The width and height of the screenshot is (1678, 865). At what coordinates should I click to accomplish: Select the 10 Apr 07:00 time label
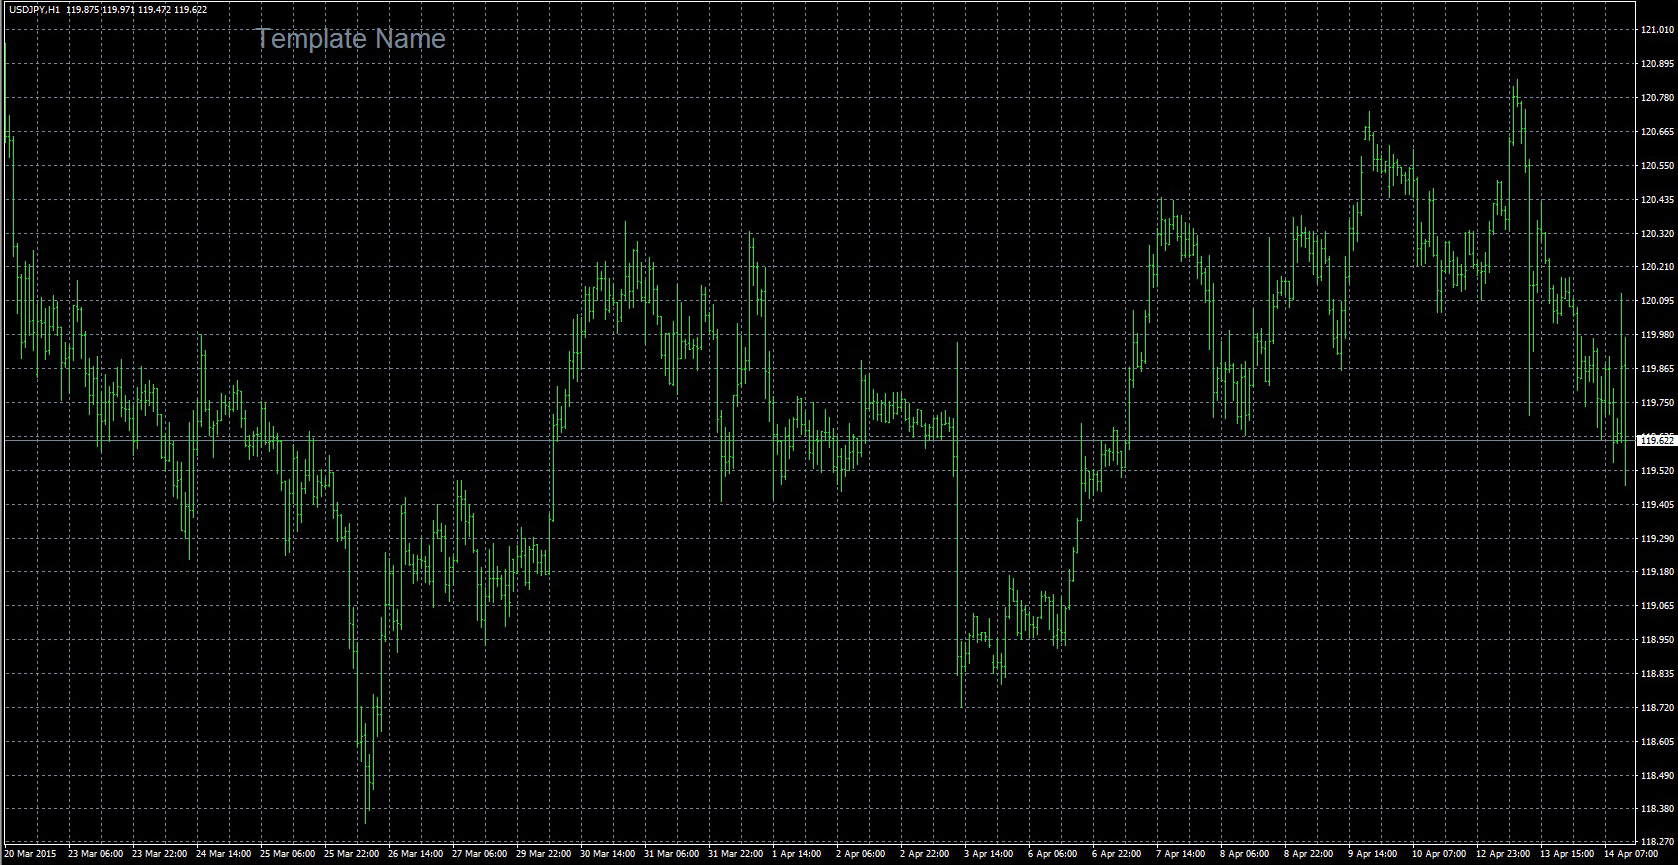1439,855
